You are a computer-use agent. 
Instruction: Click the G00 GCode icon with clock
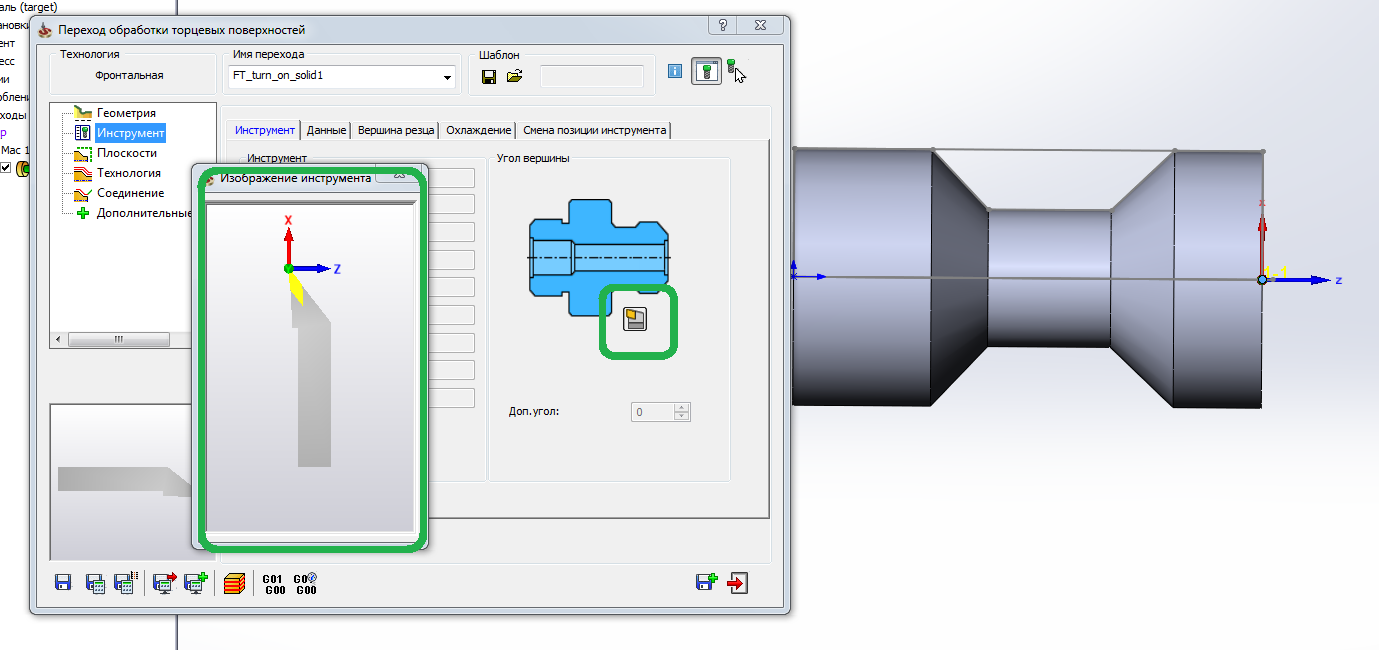point(306,584)
